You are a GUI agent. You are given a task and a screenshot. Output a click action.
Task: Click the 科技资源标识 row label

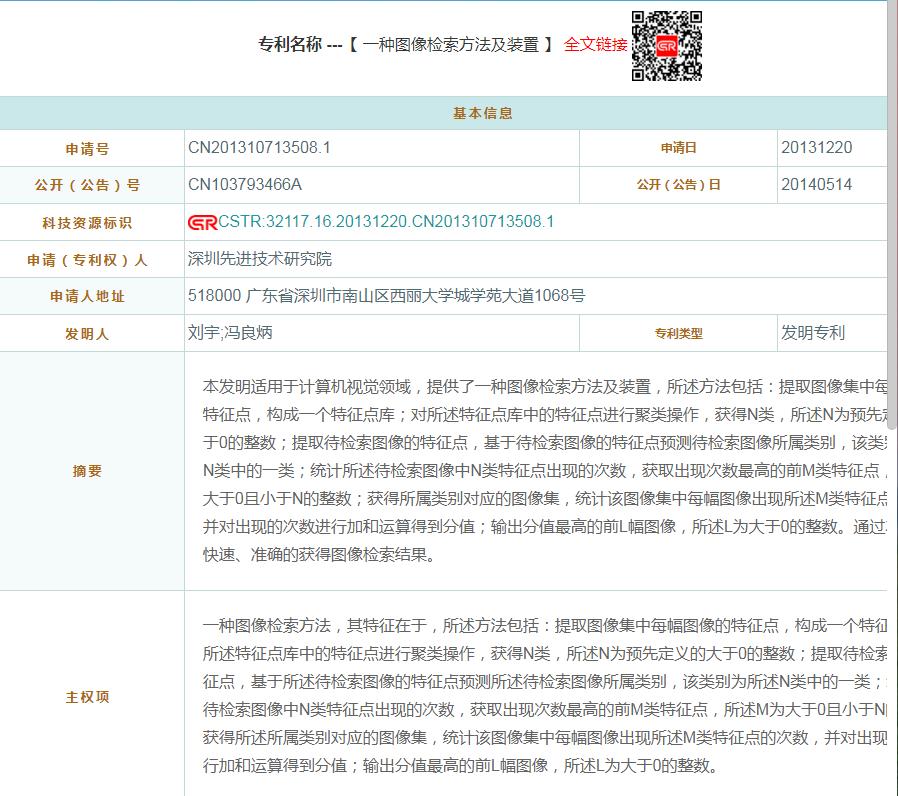(87, 223)
